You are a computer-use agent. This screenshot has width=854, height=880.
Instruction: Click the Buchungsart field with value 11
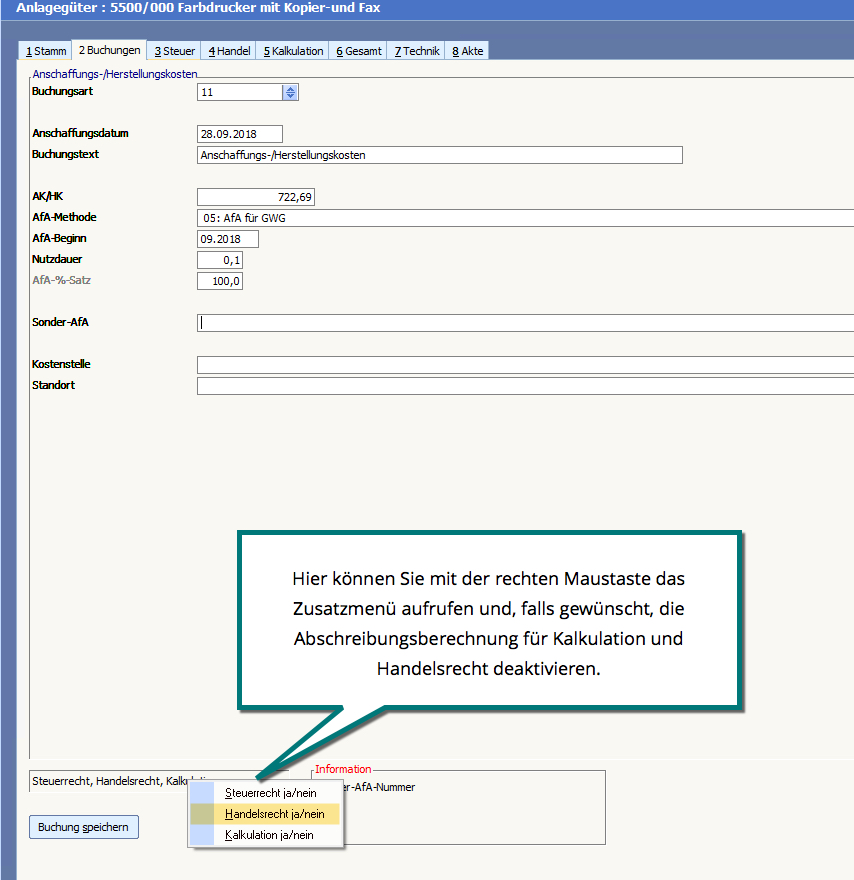click(x=240, y=92)
